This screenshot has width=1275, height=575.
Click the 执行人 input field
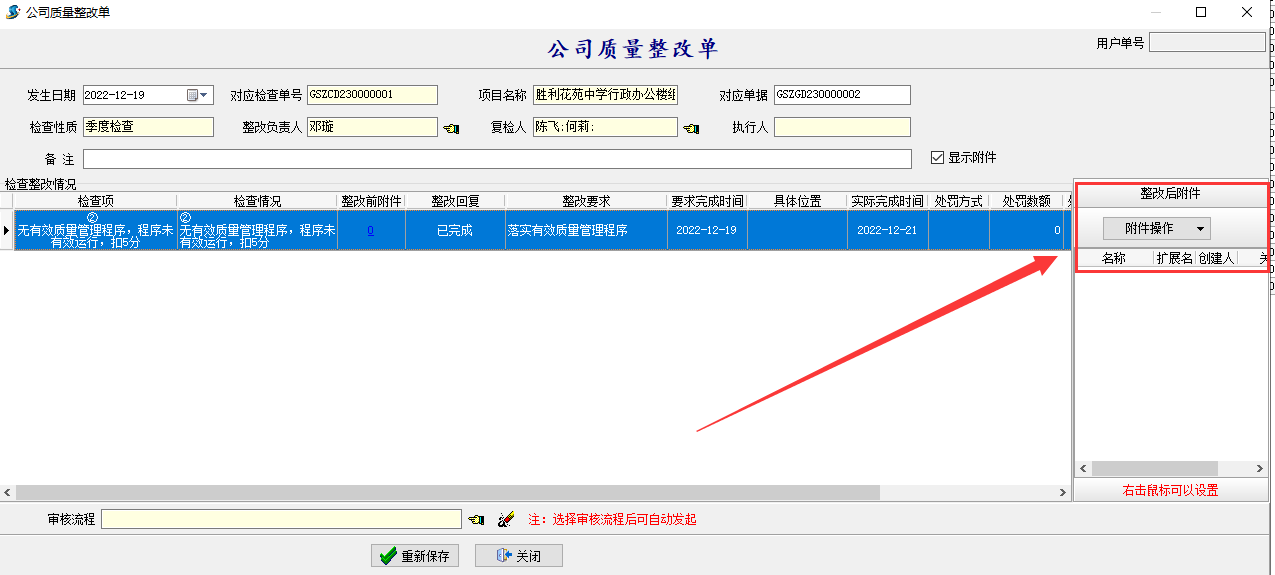[x=841, y=127]
